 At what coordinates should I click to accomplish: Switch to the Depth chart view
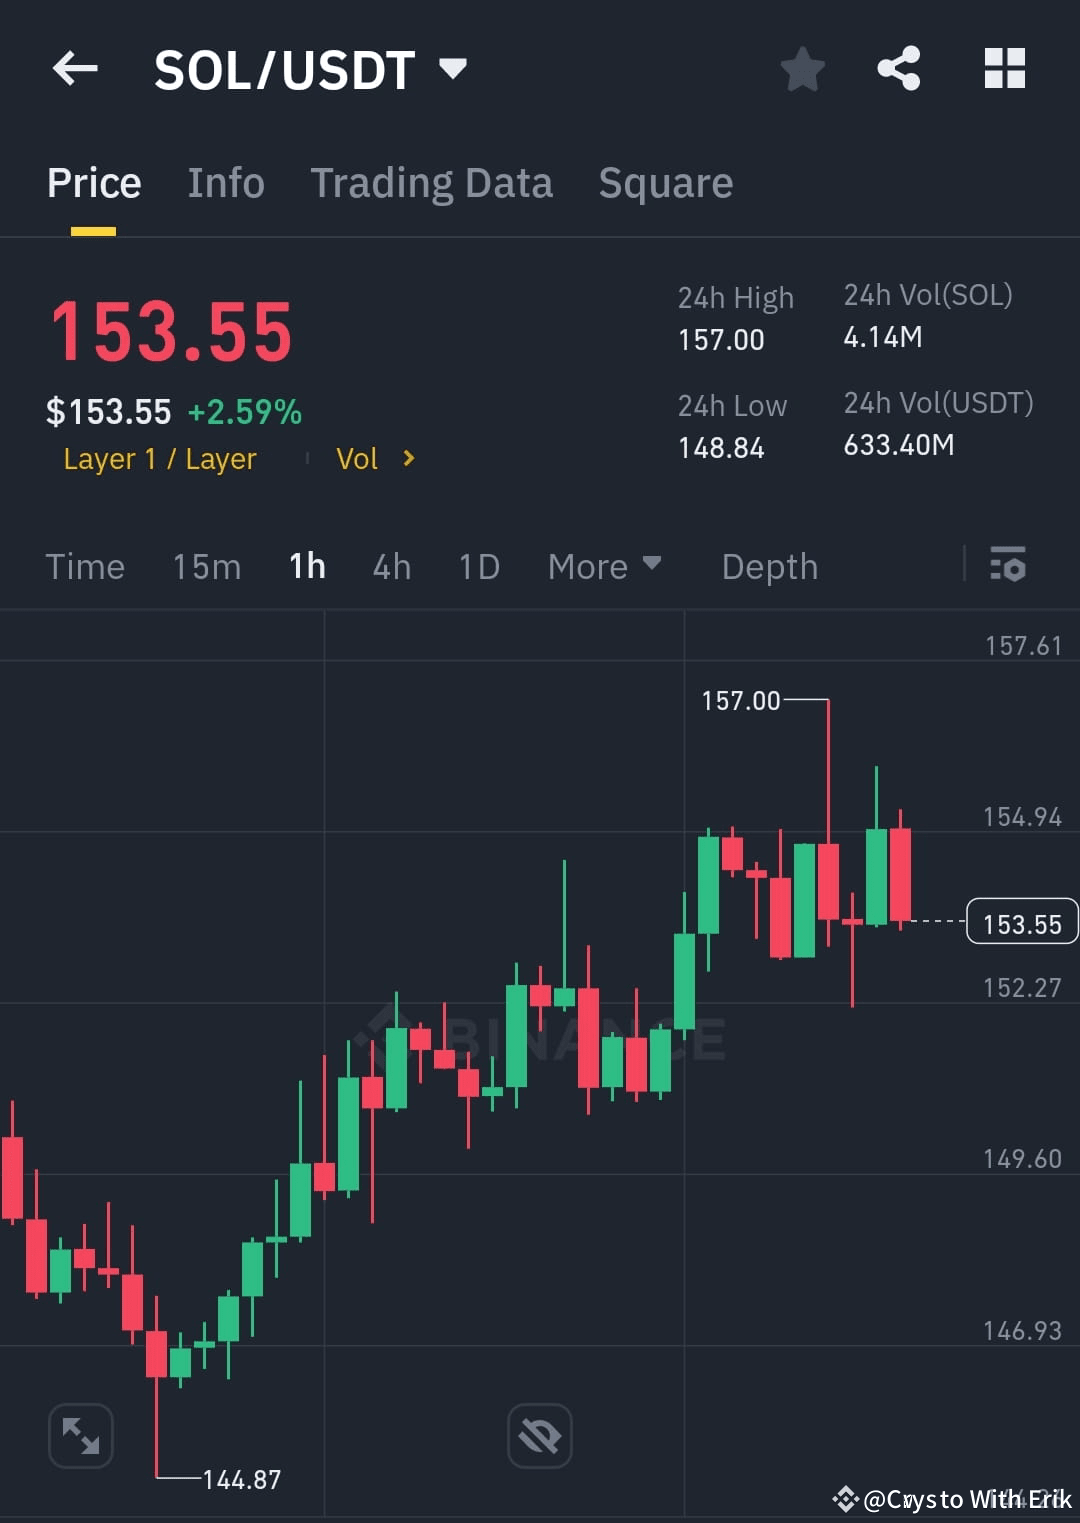[x=769, y=566]
